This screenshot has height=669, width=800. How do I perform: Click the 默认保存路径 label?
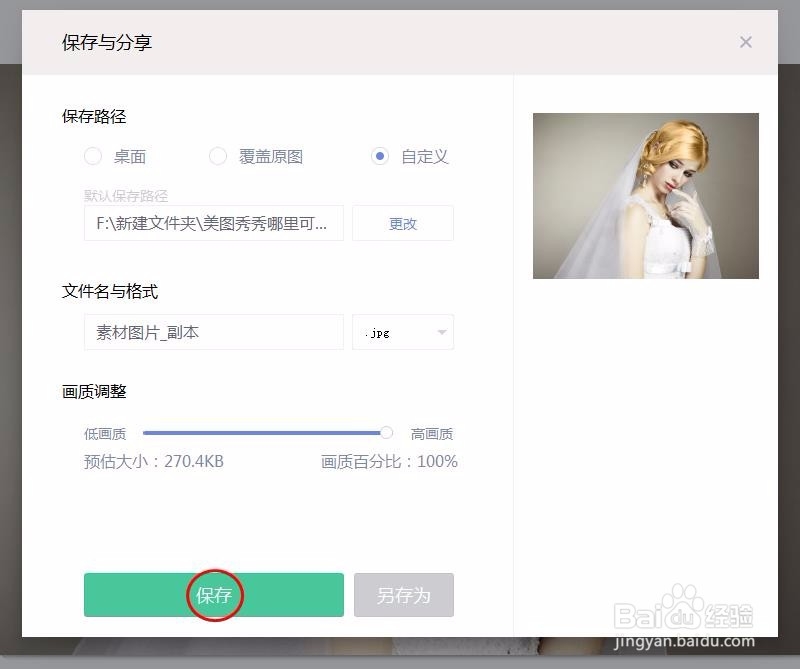coord(126,195)
